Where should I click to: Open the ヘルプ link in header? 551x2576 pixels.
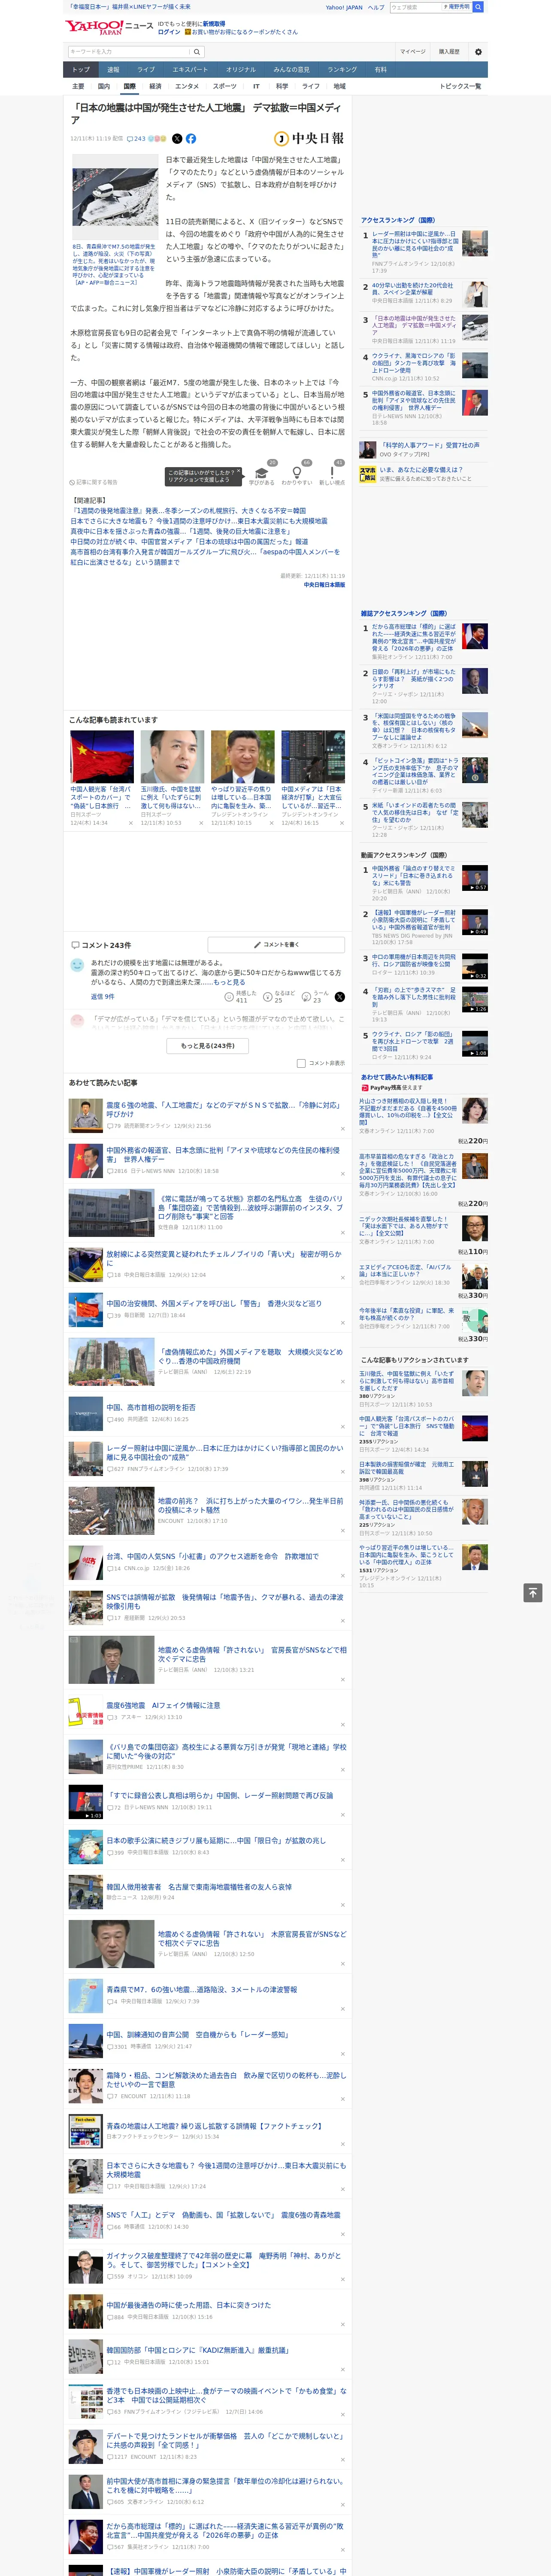375,7
